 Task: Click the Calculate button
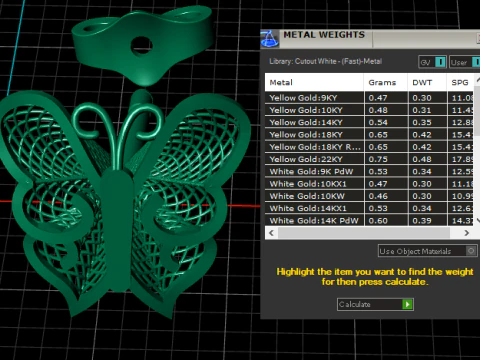[375, 304]
